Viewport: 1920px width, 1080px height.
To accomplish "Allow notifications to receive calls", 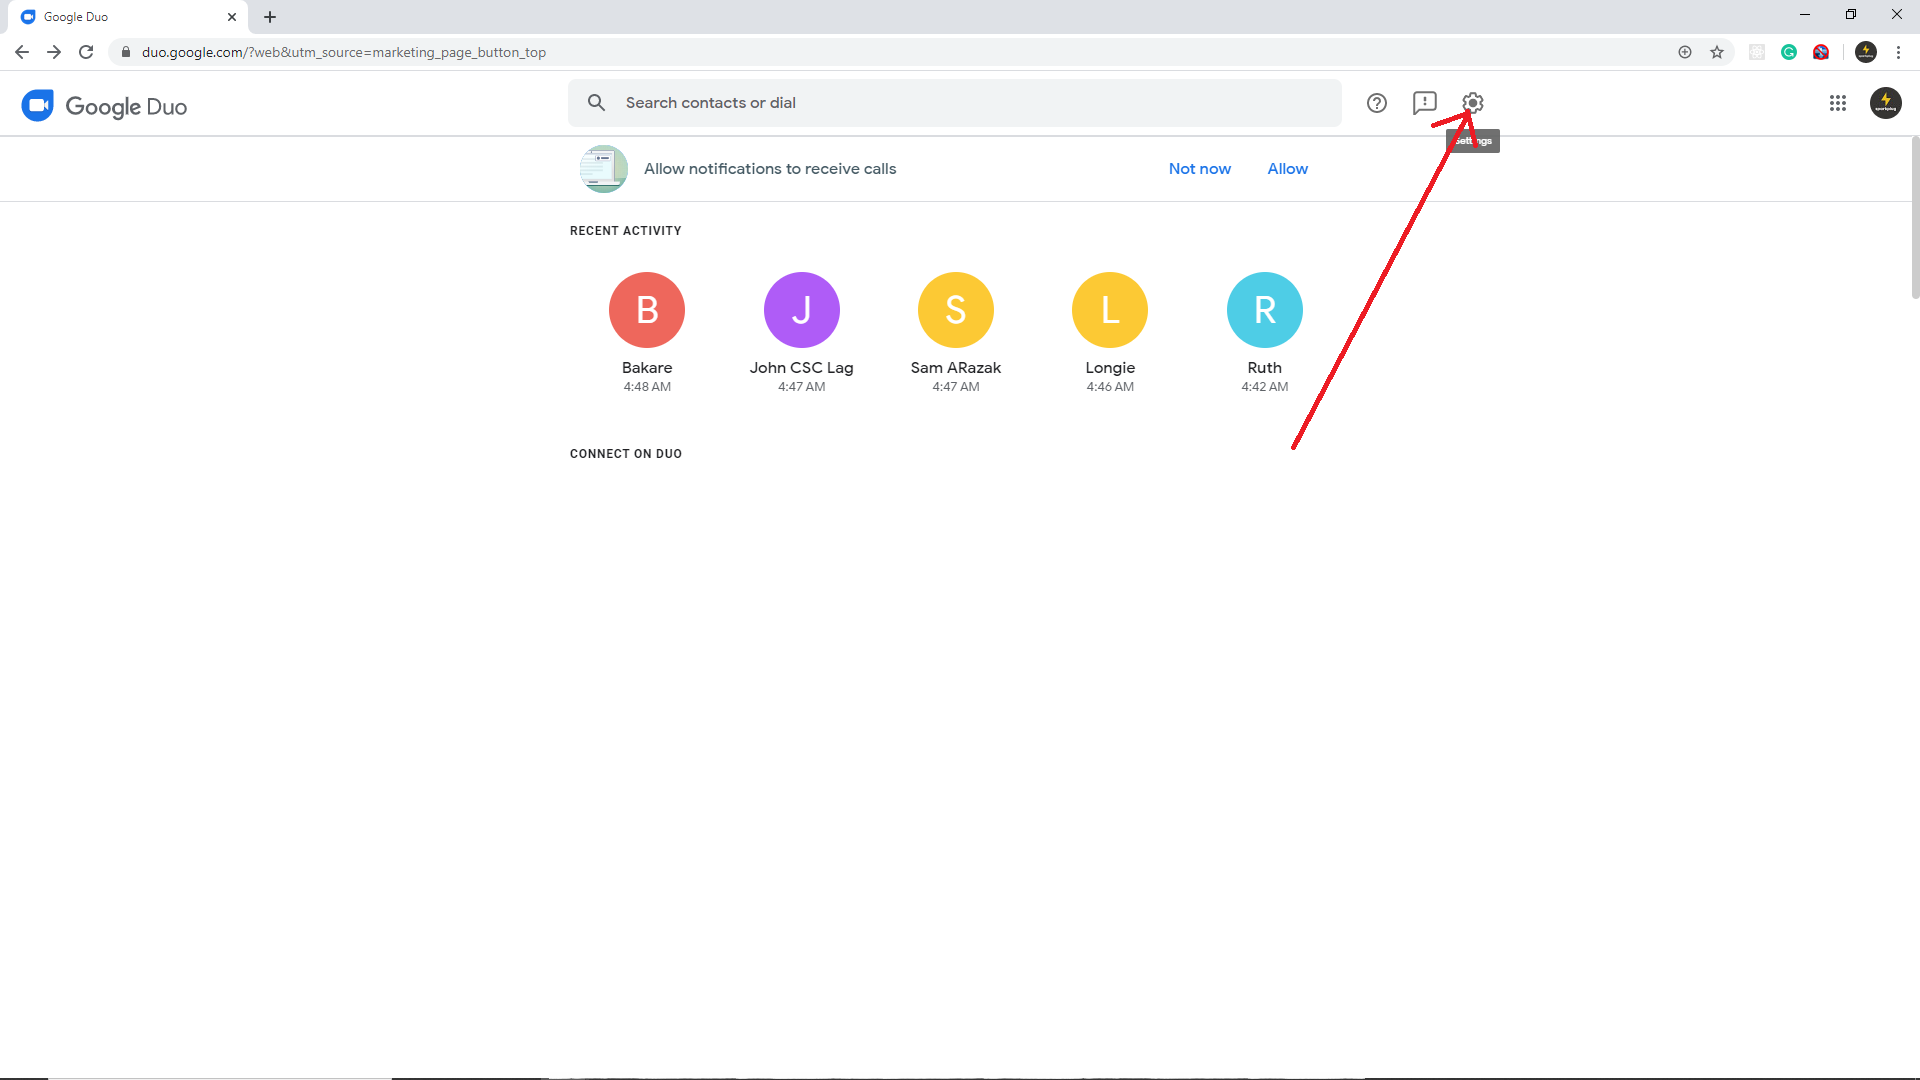I will pos(1287,169).
